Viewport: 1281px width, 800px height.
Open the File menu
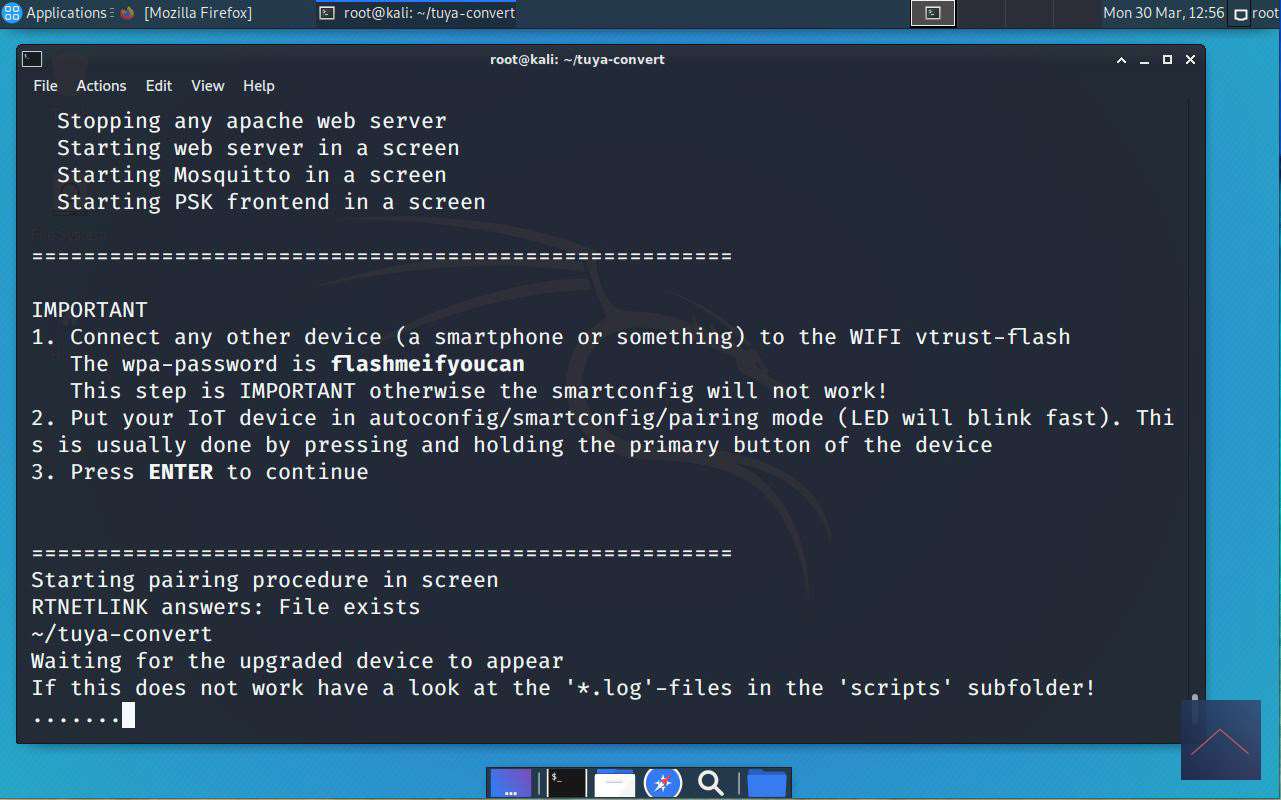tap(45, 86)
